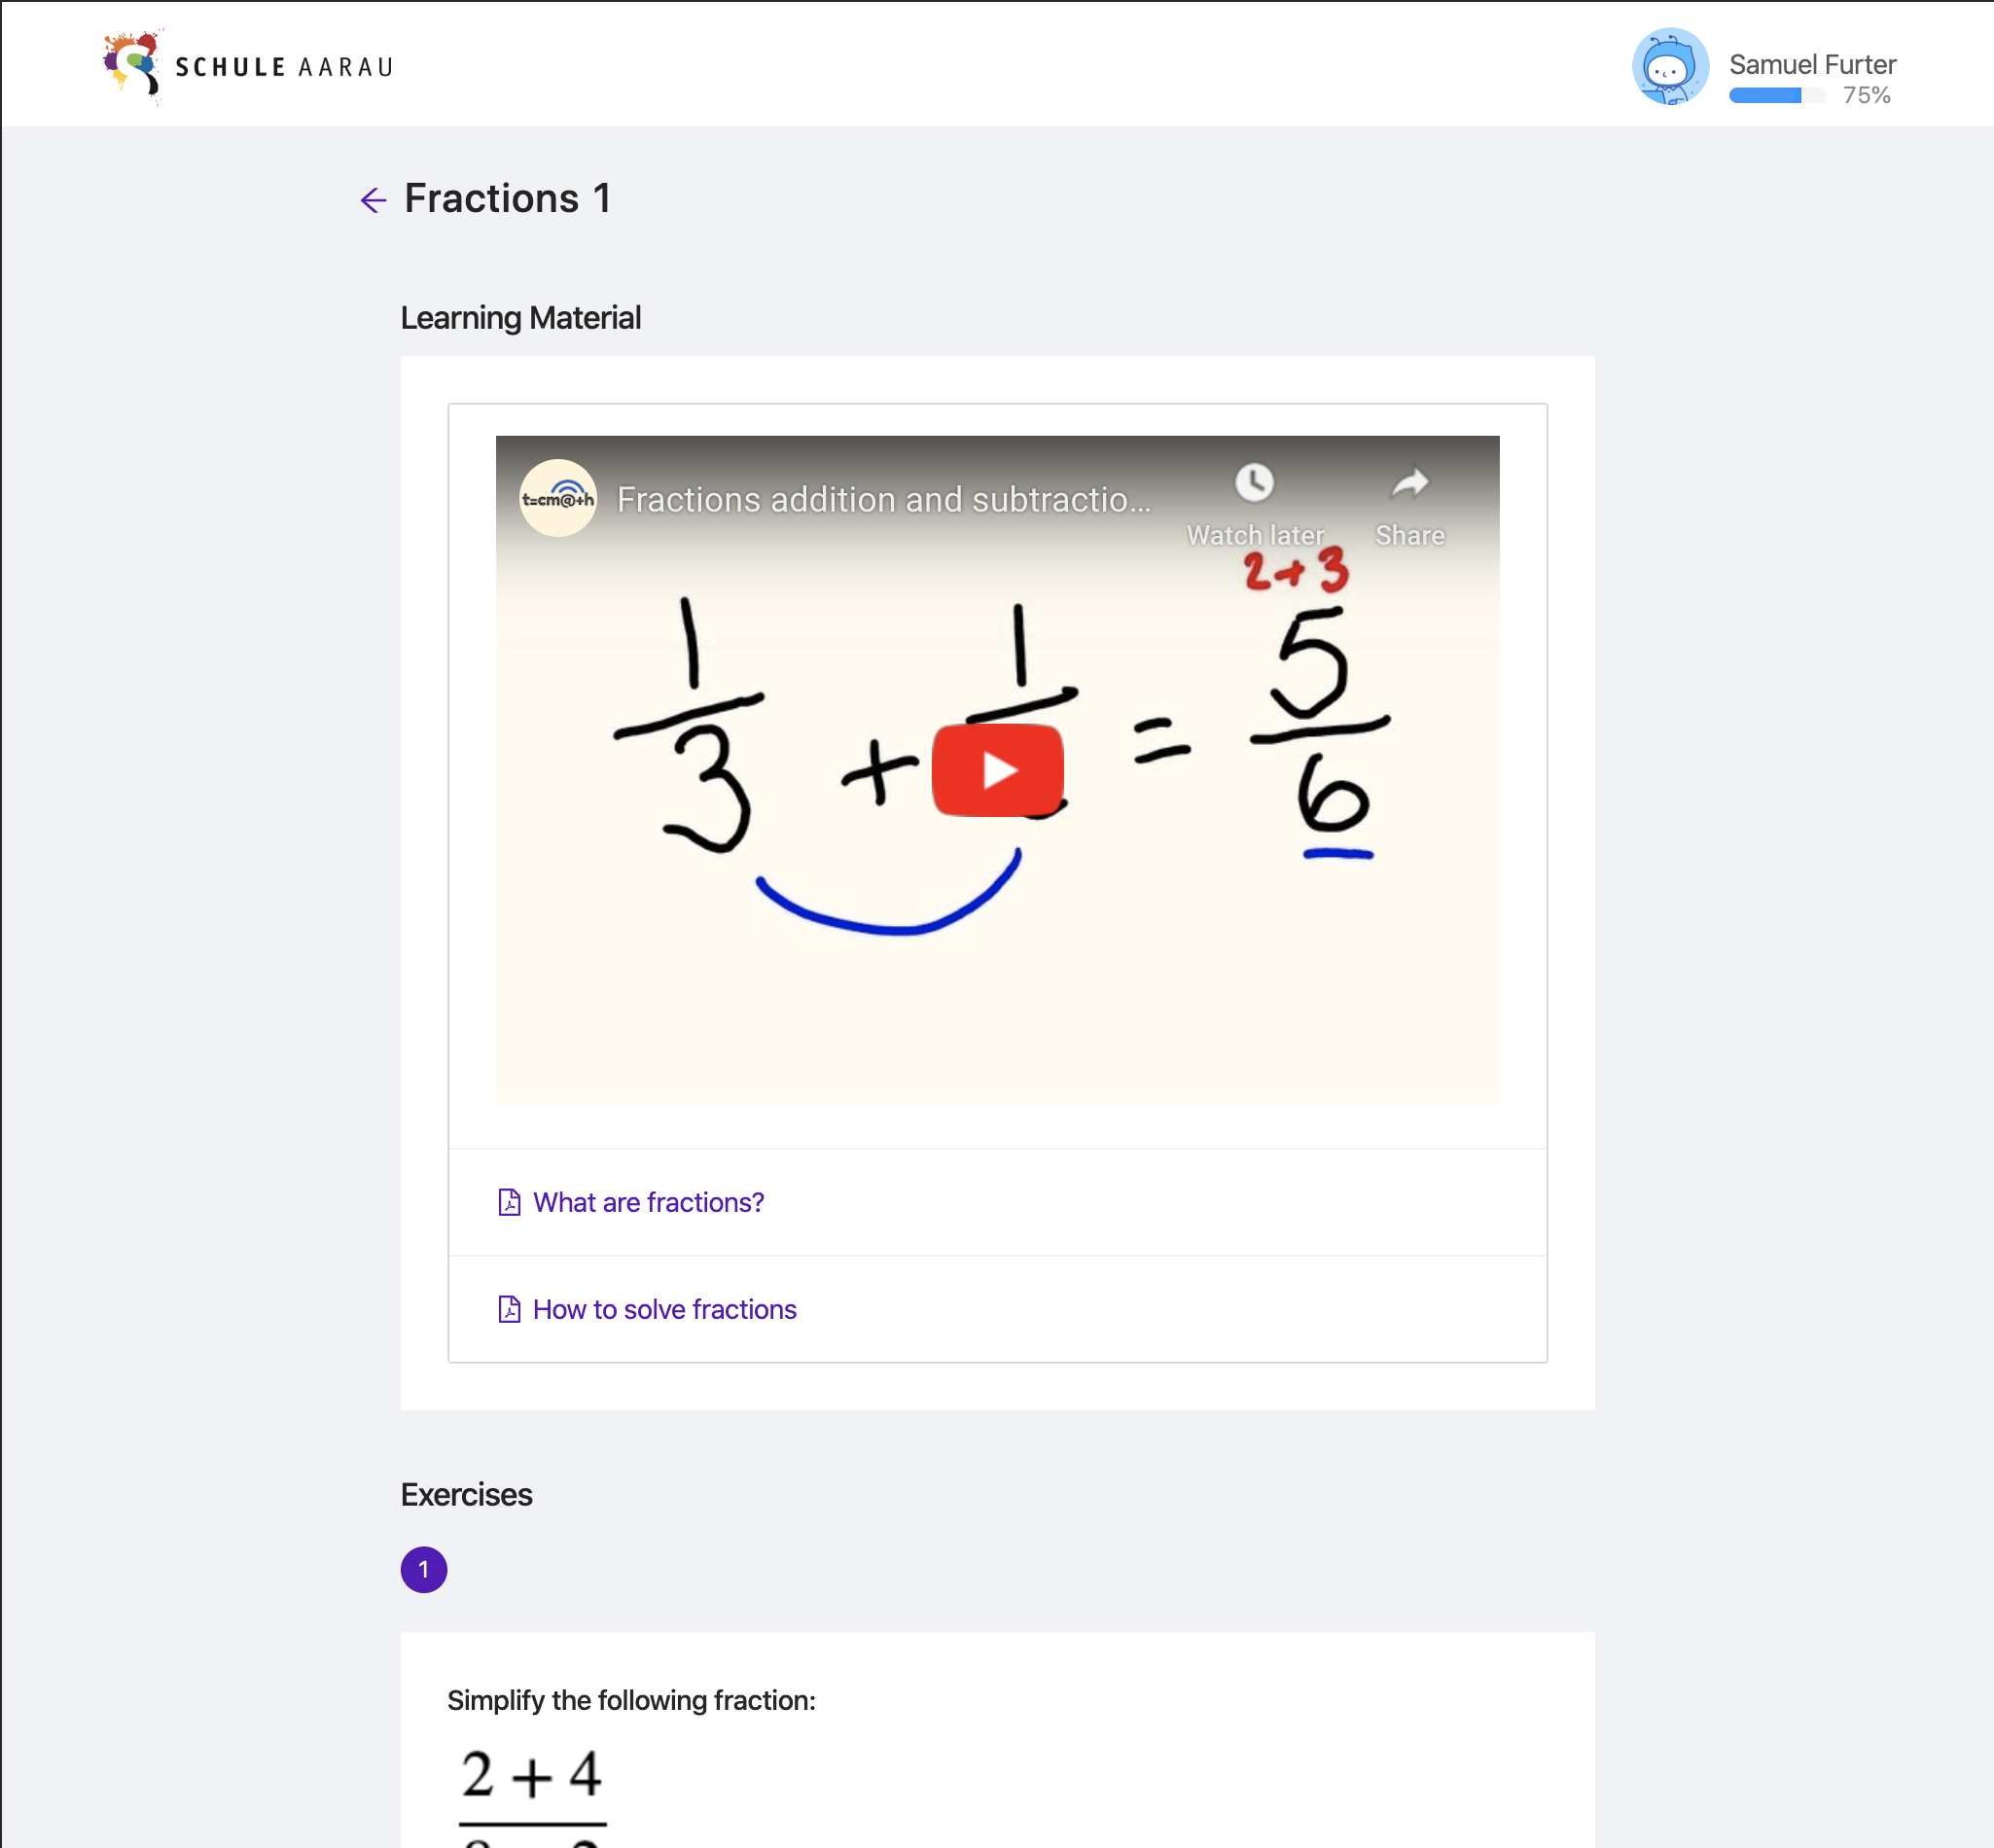The image size is (1994, 1848).
Task: Open the What are fractions? document
Action: tap(648, 1202)
